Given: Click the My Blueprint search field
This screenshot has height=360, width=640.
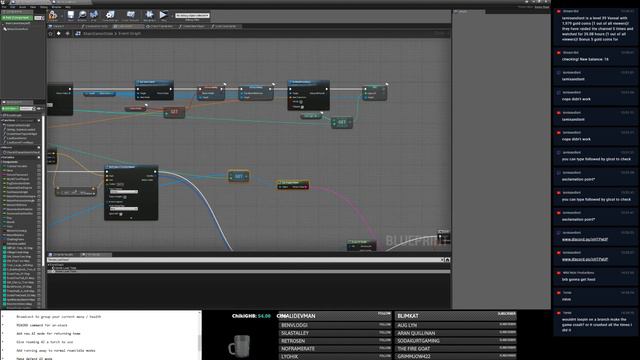Looking at the screenshot, I should (x=27, y=109).
